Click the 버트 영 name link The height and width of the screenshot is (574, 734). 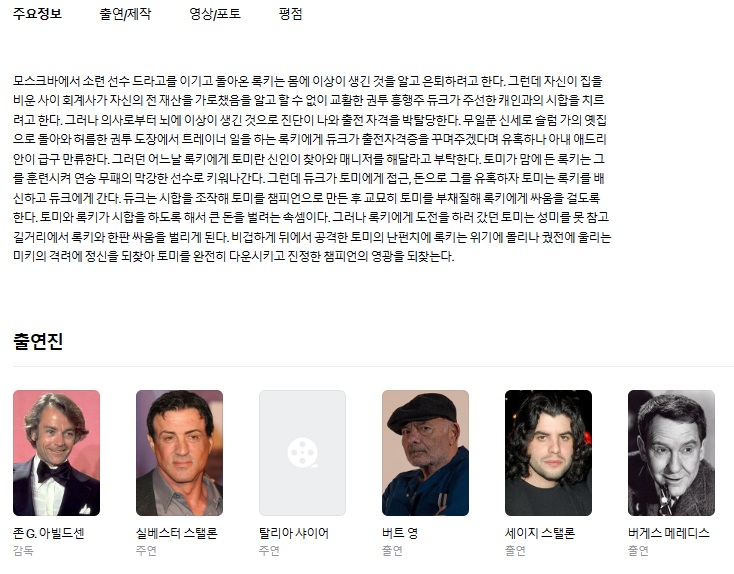coord(400,533)
